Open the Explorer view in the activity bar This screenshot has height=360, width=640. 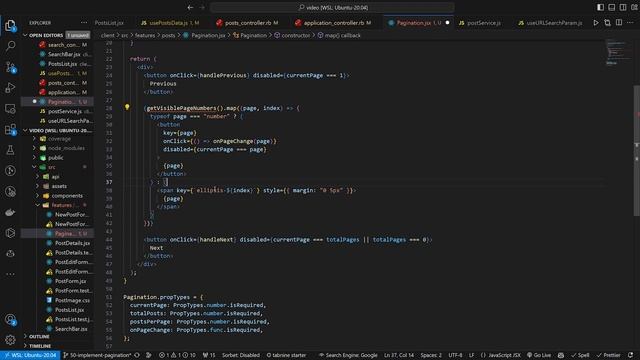coord(10,25)
